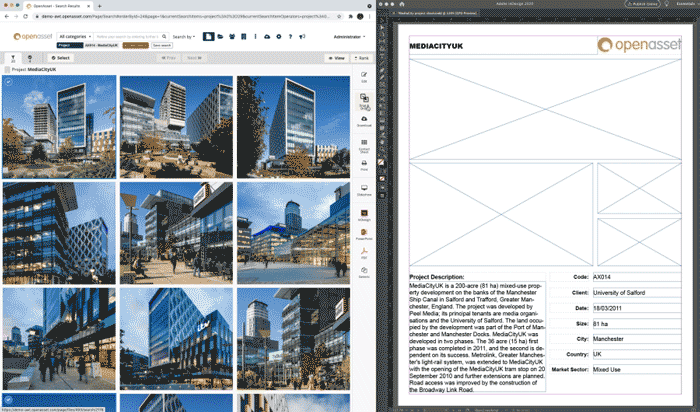Click the fill and stroke swatch in InDesign tools
The image size is (700, 412).
point(382,162)
